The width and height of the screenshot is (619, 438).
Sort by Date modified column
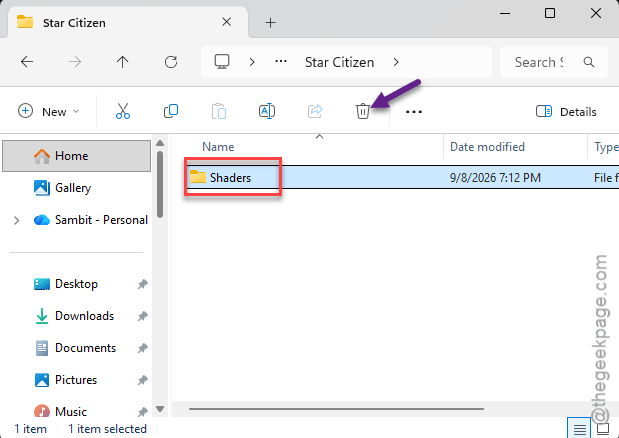click(487, 147)
